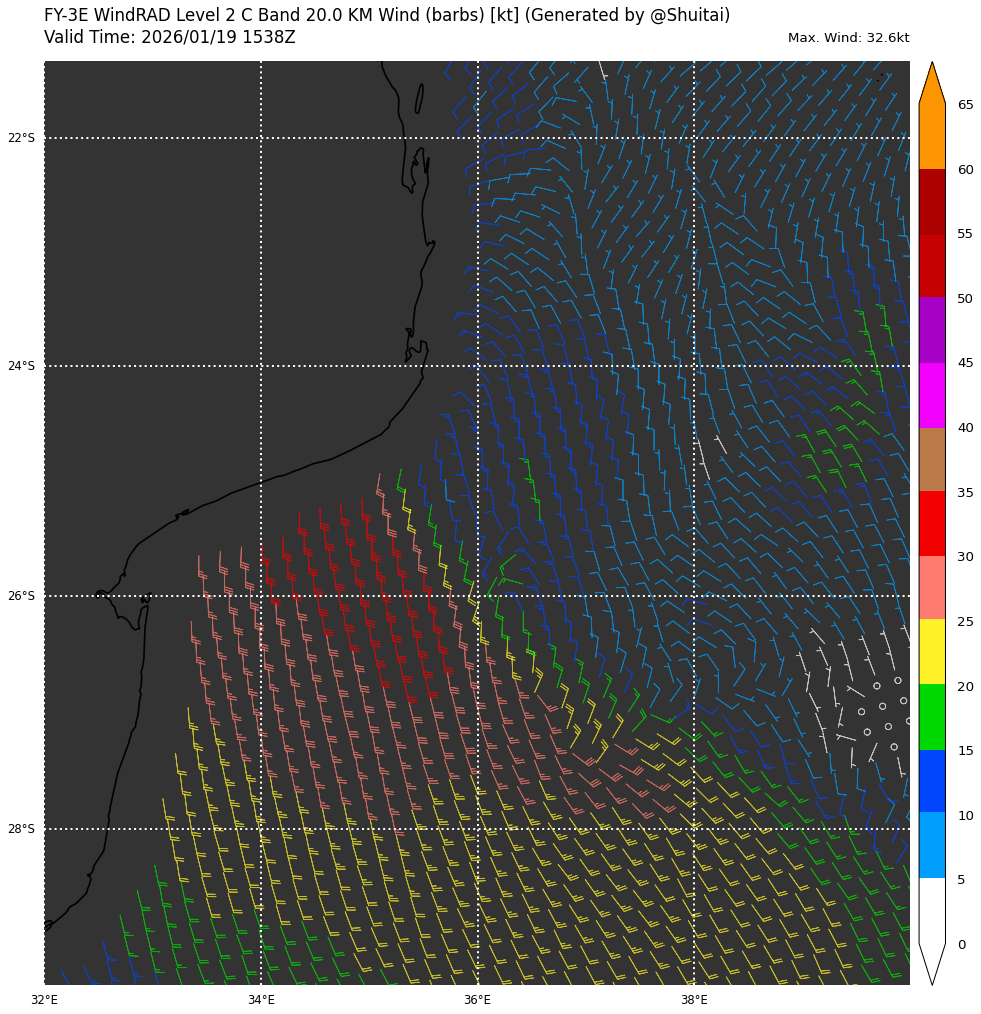Click the 38°E longitude tick label
This screenshot has width=981, height=1014.
pos(694,999)
